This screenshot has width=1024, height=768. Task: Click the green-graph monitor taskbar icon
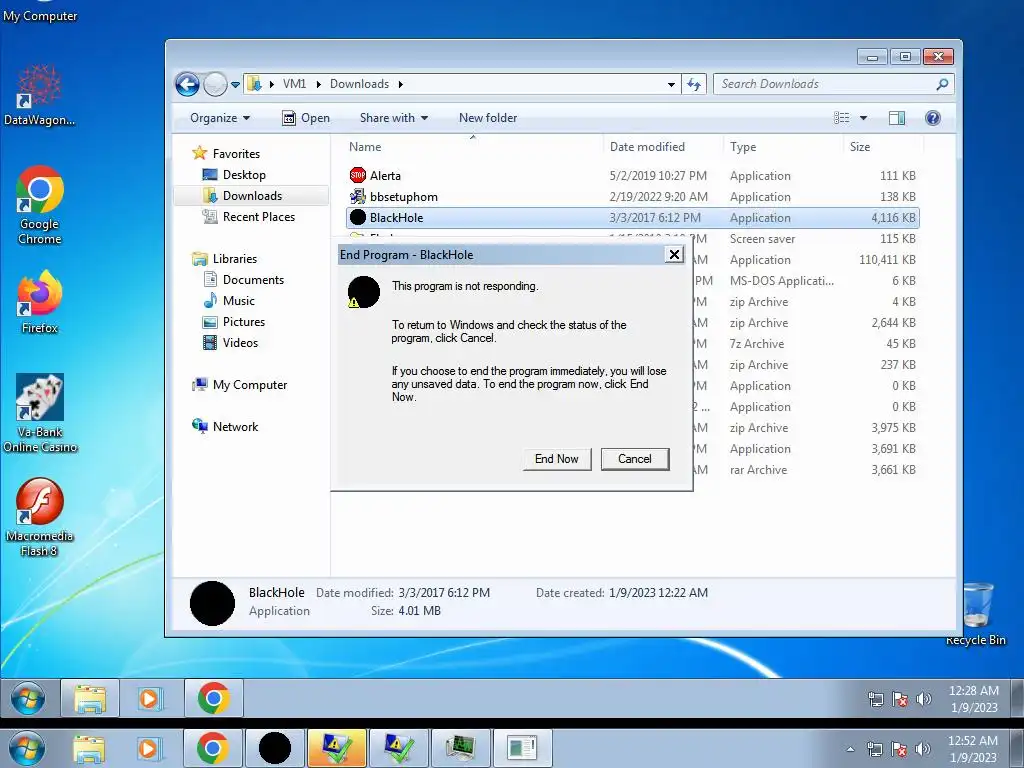460,748
